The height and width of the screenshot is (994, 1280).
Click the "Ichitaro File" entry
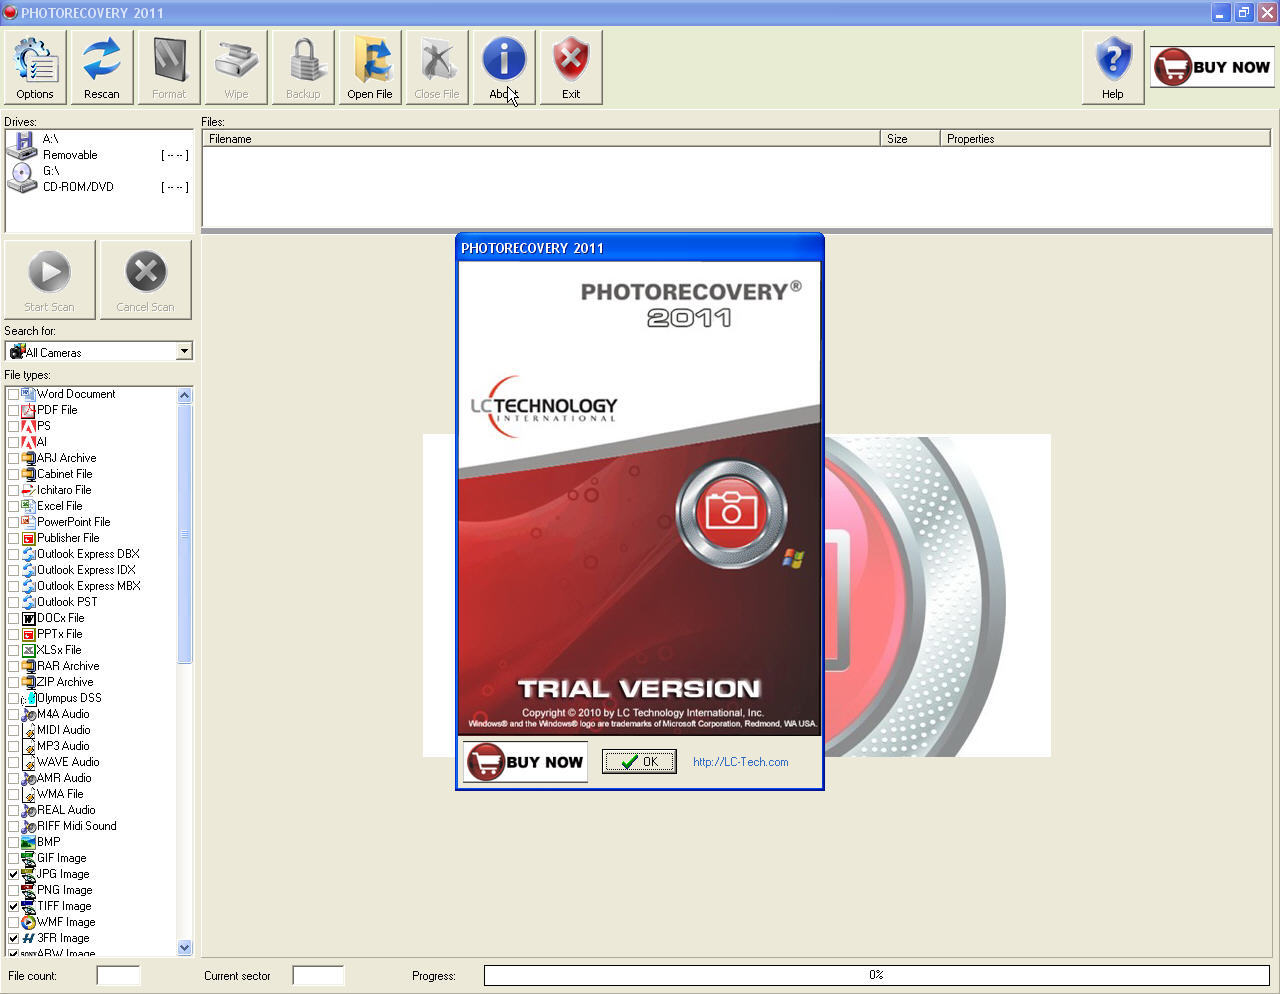pyautogui.click(x=64, y=490)
